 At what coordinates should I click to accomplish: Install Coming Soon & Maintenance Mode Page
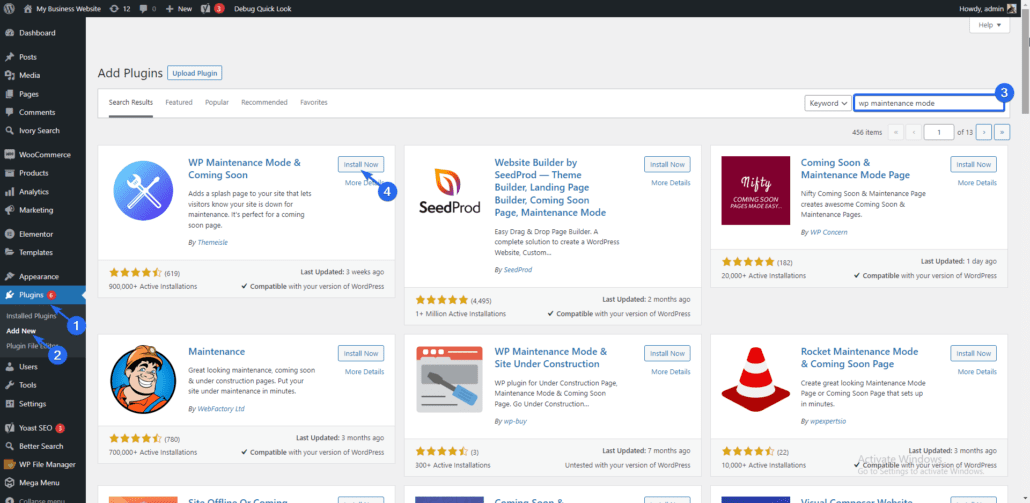point(974,164)
